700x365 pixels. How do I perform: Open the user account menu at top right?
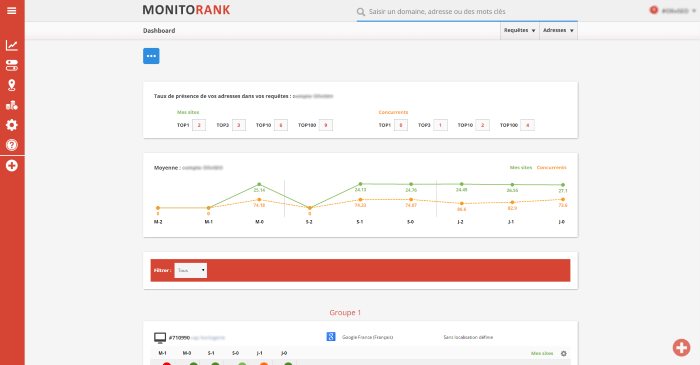(x=678, y=11)
